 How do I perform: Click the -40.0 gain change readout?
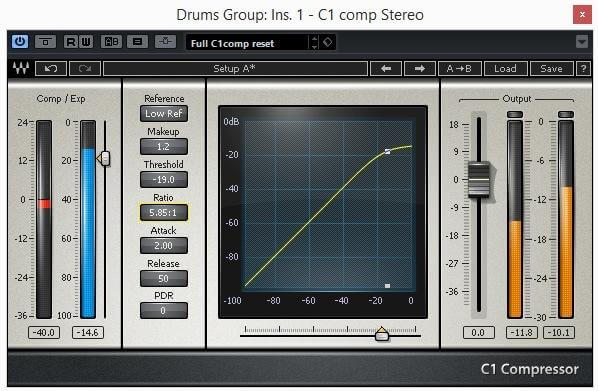coord(44,333)
